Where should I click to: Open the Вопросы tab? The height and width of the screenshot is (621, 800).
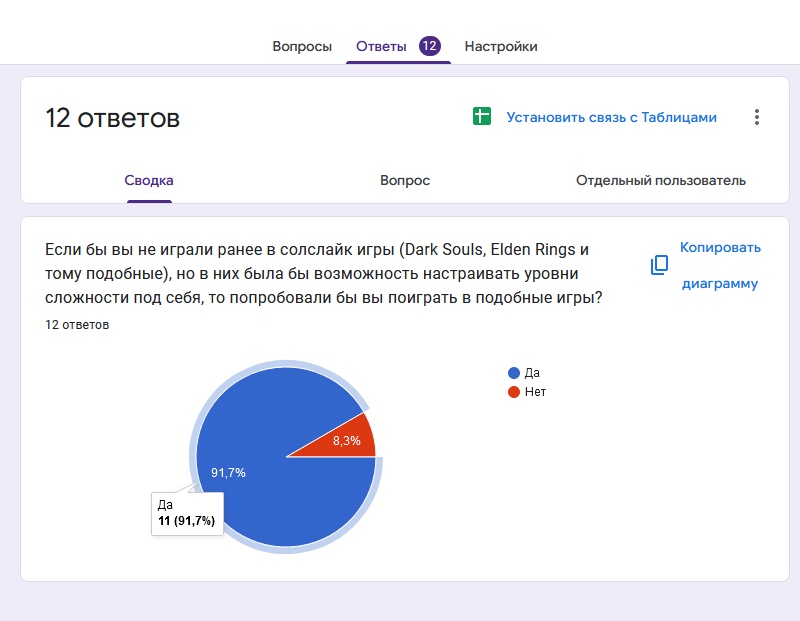coord(302,46)
